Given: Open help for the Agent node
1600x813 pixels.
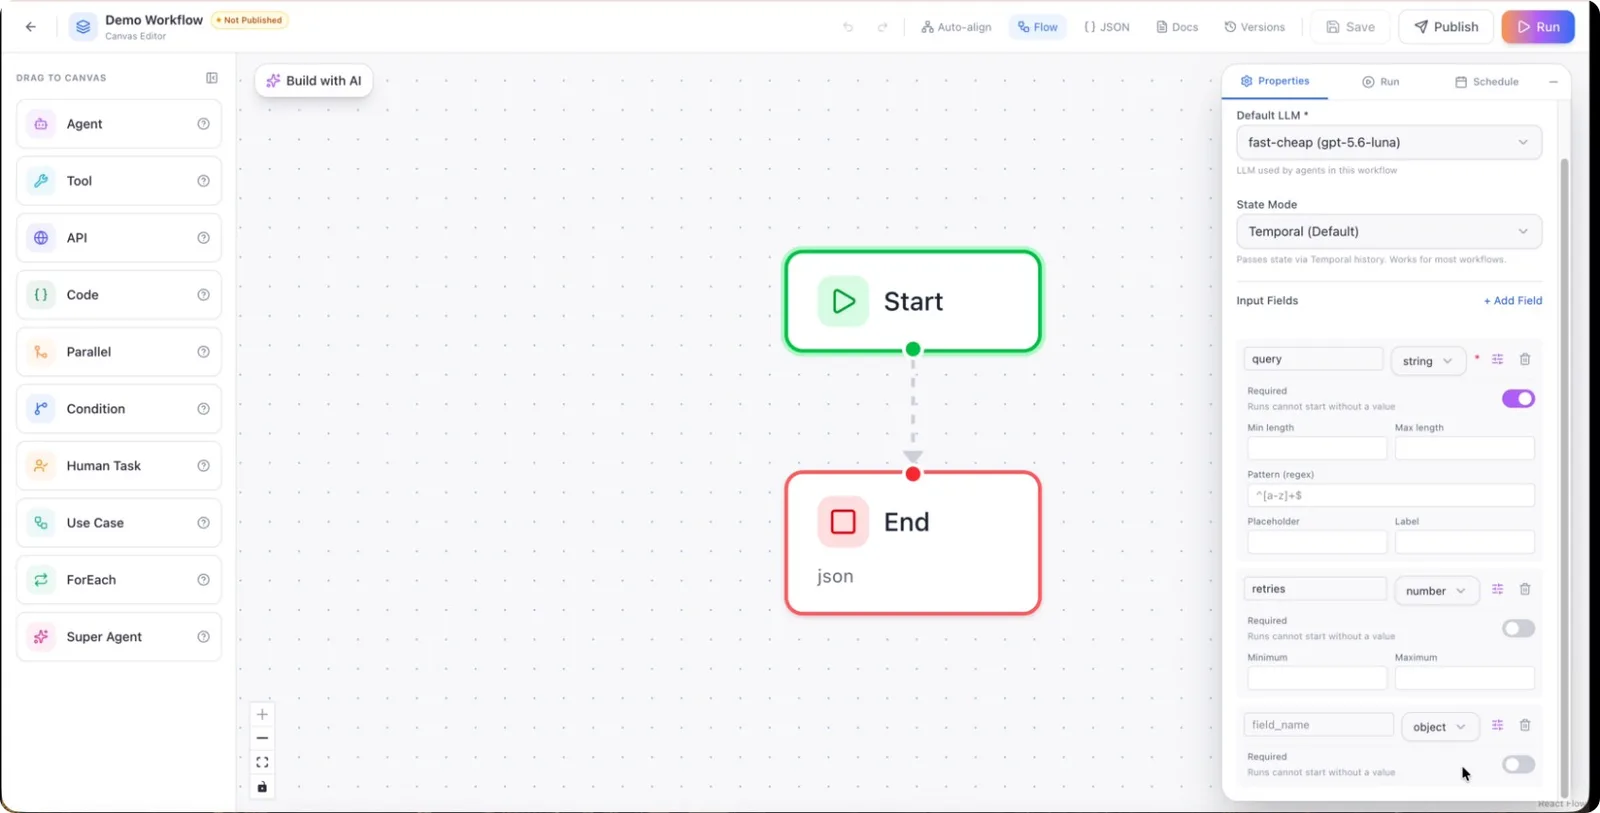Looking at the screenshot, I should pos(204,124).
